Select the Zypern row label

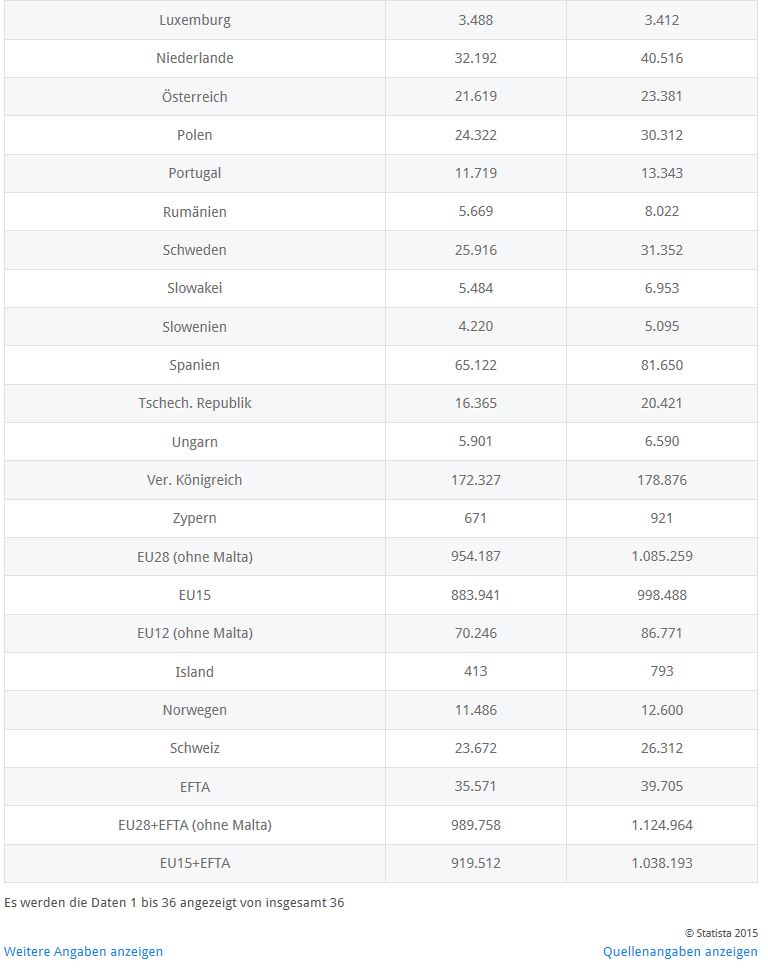[x=195, y=518]
